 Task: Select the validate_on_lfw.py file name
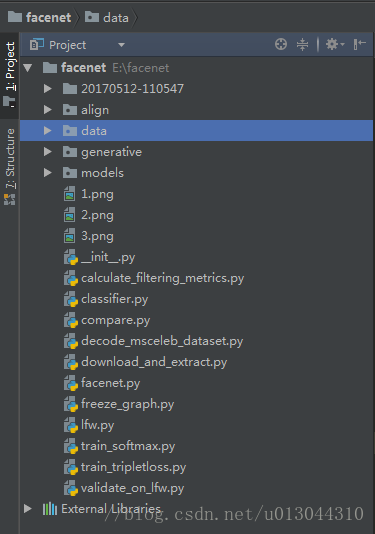132,489
